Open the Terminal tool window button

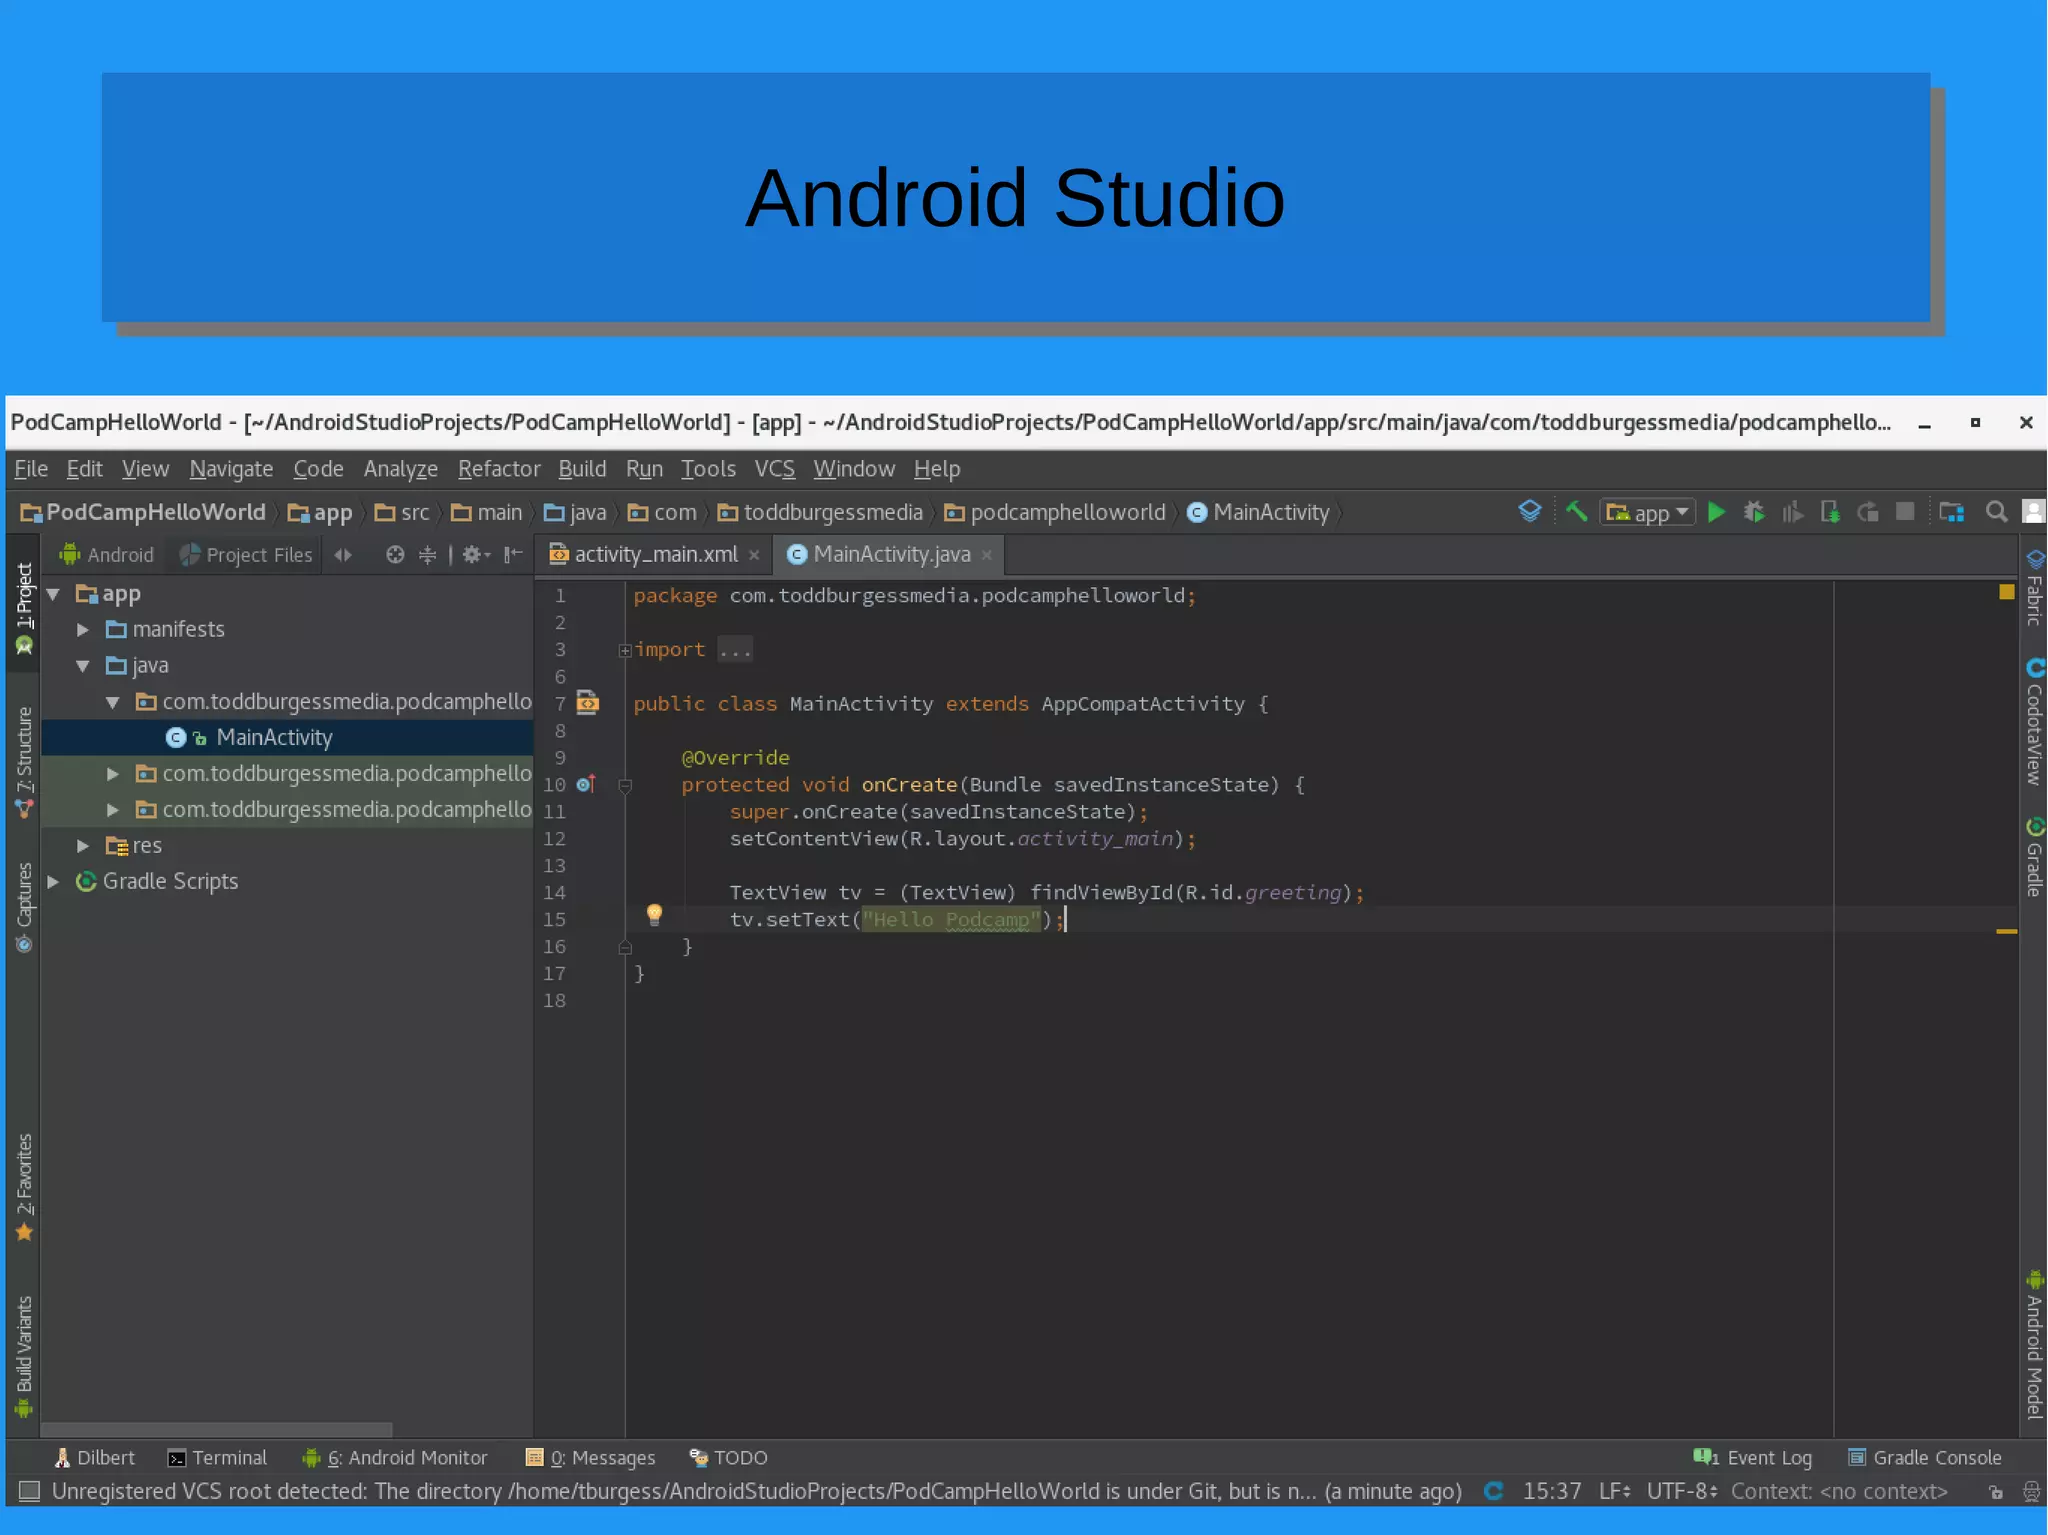click(x=218, y=1457)
